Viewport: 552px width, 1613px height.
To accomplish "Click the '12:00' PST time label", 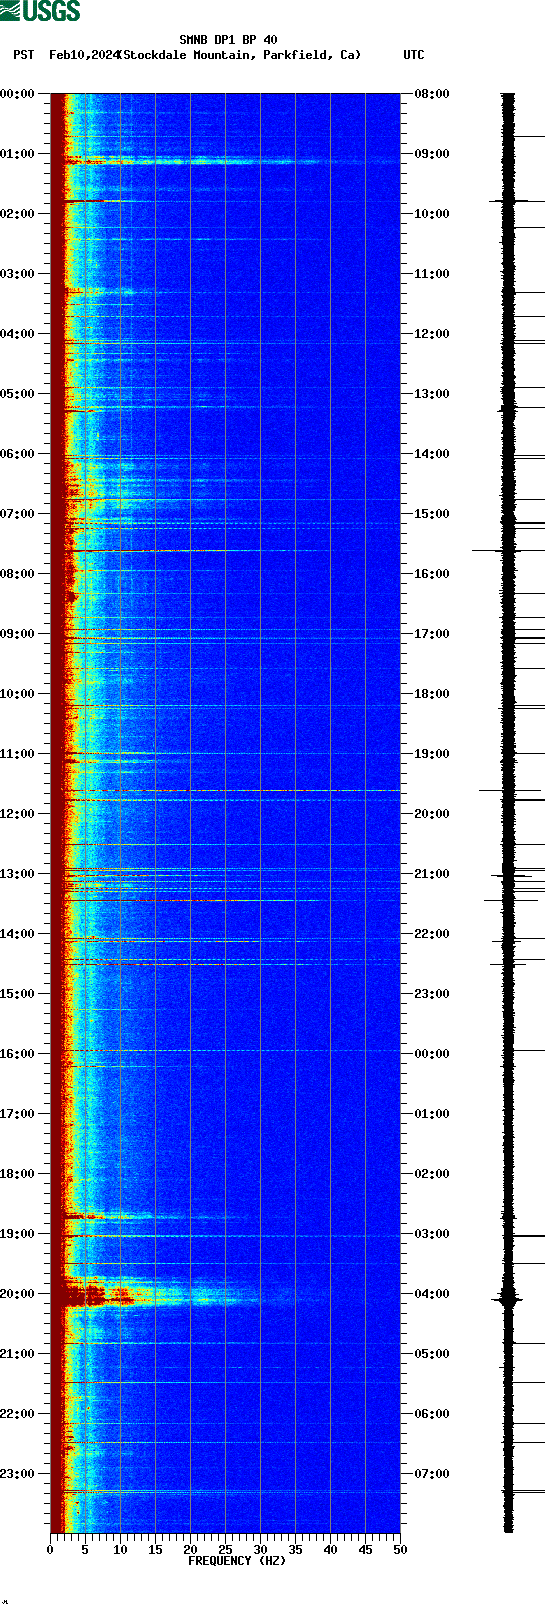I will pos(17,814).
